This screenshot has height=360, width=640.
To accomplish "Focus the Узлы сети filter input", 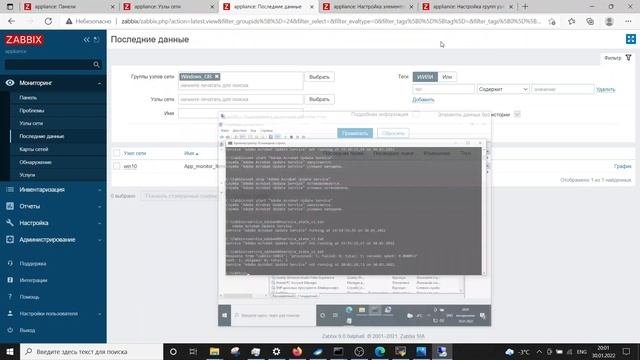I will click(241, 99).
